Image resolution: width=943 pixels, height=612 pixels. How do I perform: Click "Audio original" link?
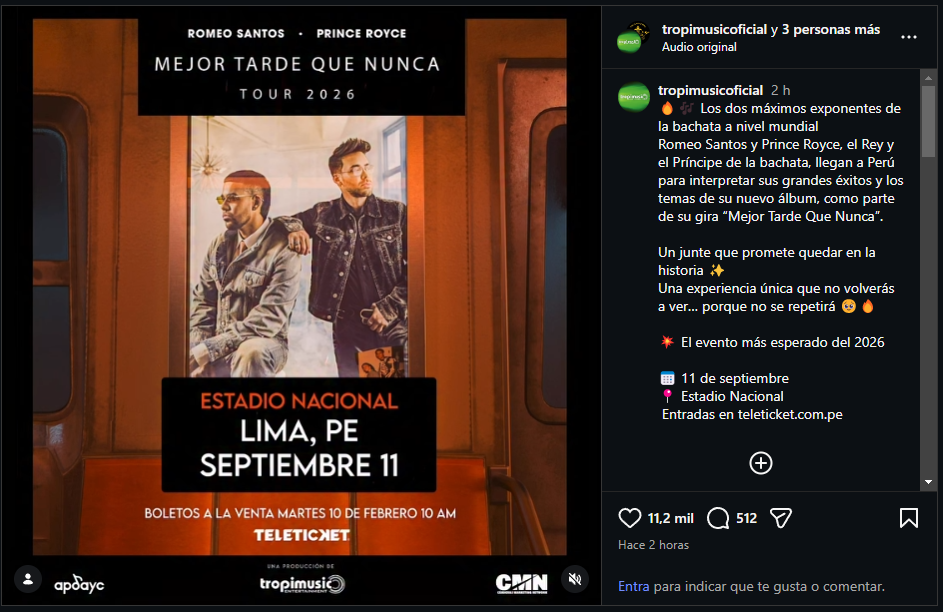click(x=699, y=47)
